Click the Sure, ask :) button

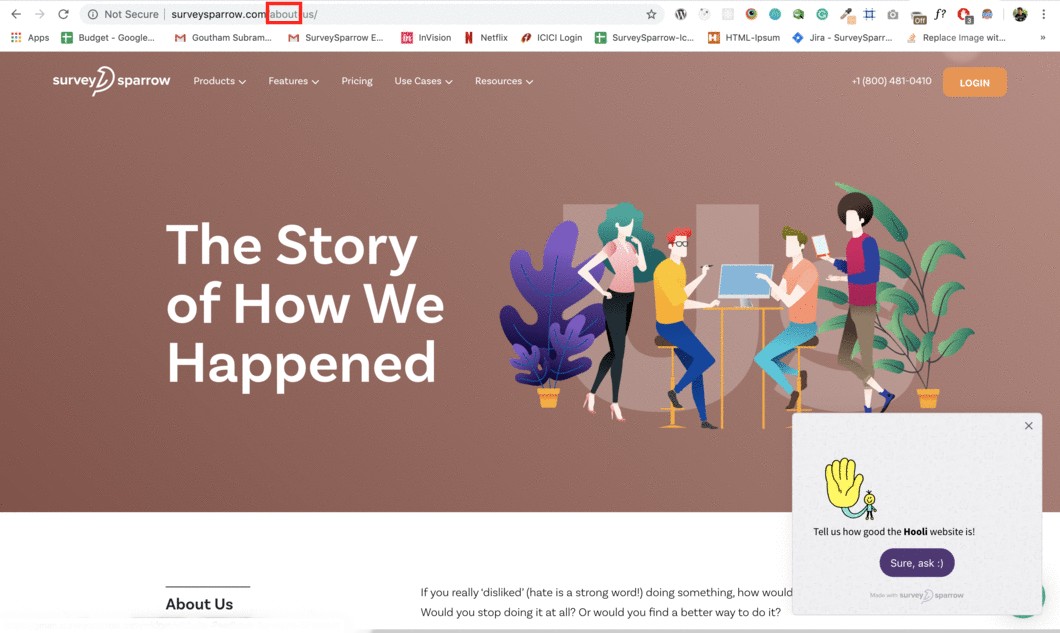(917, 563)
